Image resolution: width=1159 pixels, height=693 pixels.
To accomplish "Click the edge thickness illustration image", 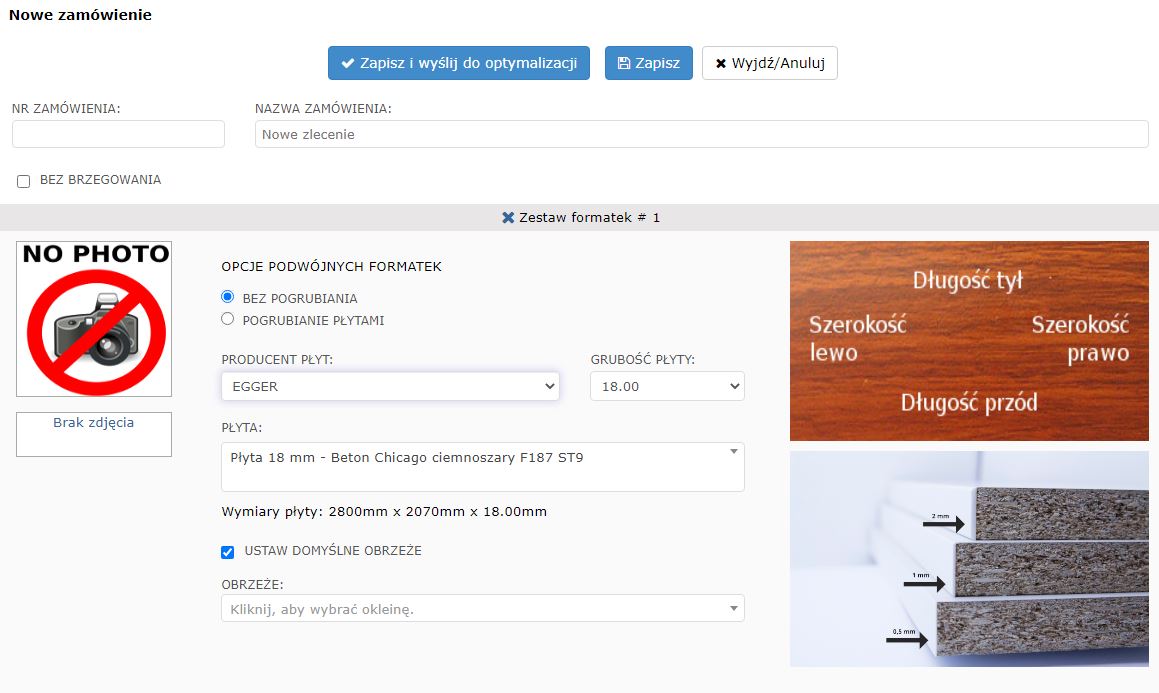I will (x=968, y=558).
